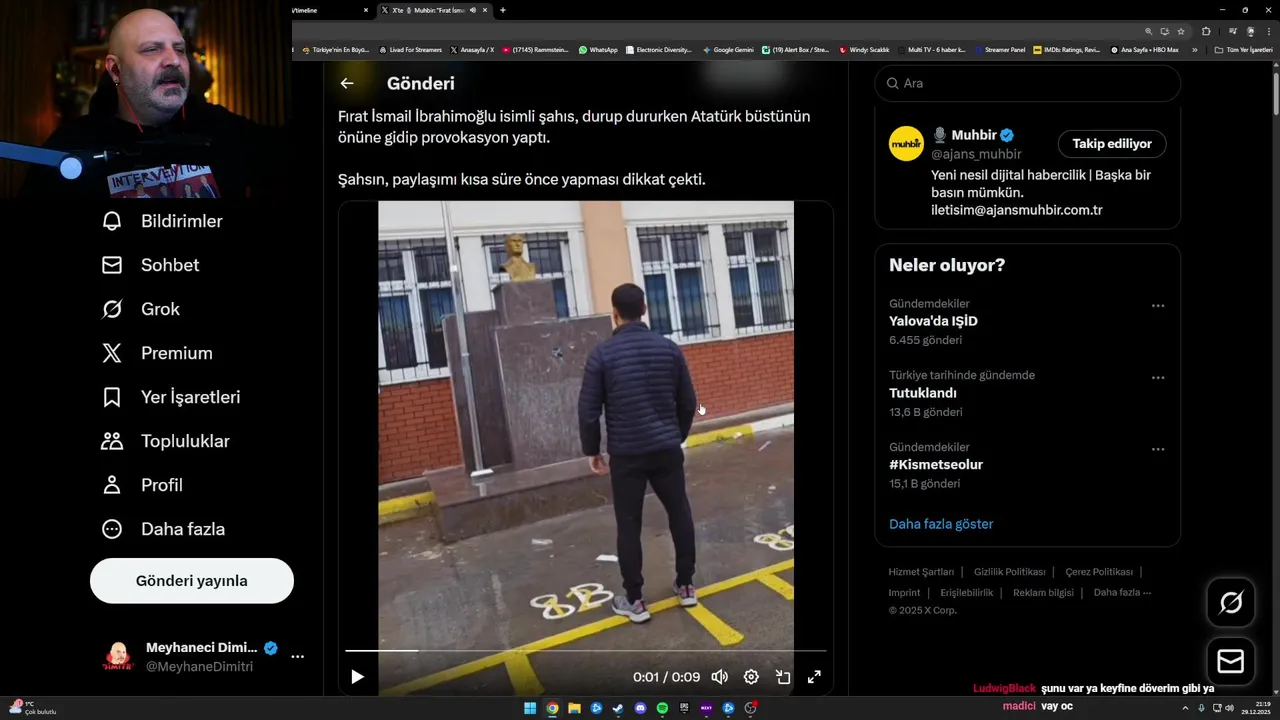Expand the footer Daha fazla menu
1280x720 pixels.
click(x=1122, y=593)
